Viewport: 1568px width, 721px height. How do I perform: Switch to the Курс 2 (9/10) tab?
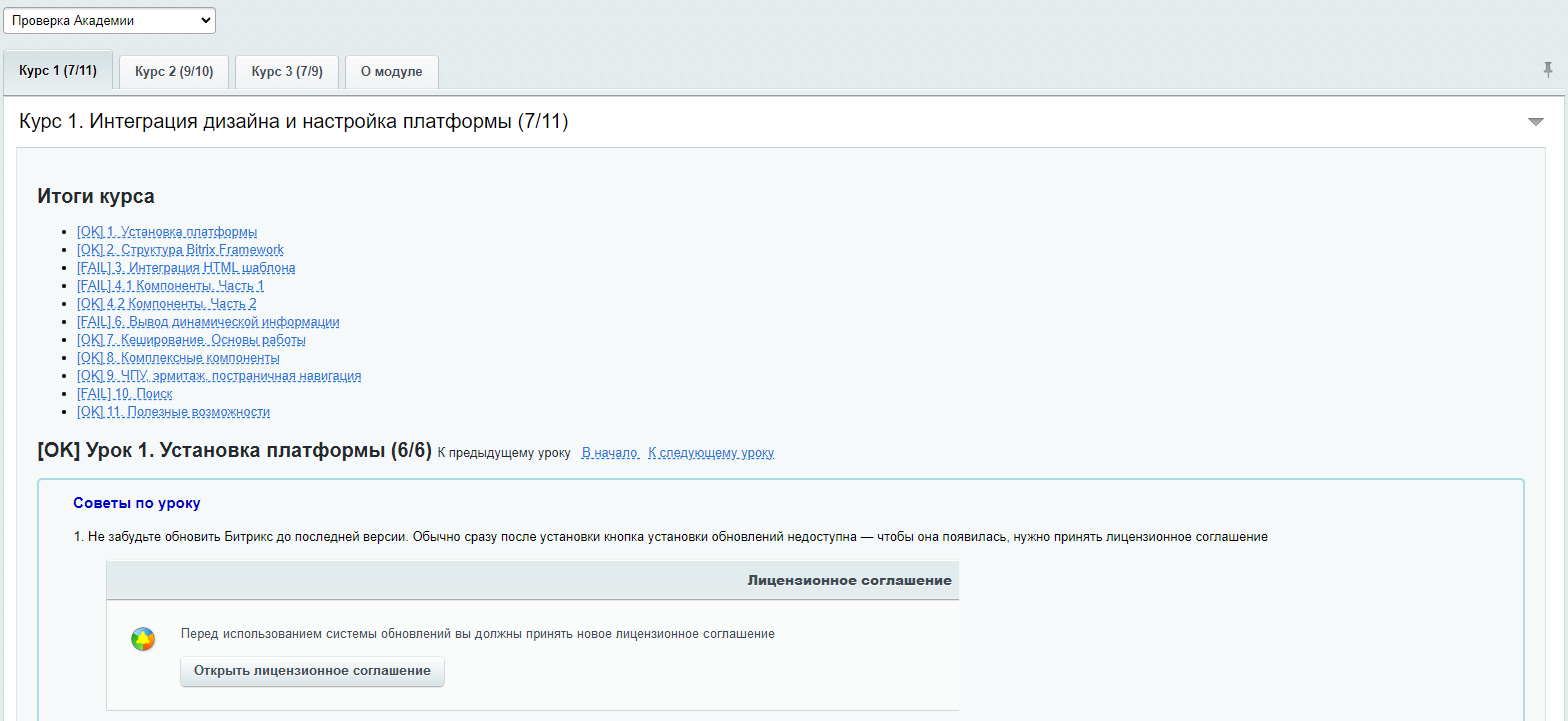point(174,72)
